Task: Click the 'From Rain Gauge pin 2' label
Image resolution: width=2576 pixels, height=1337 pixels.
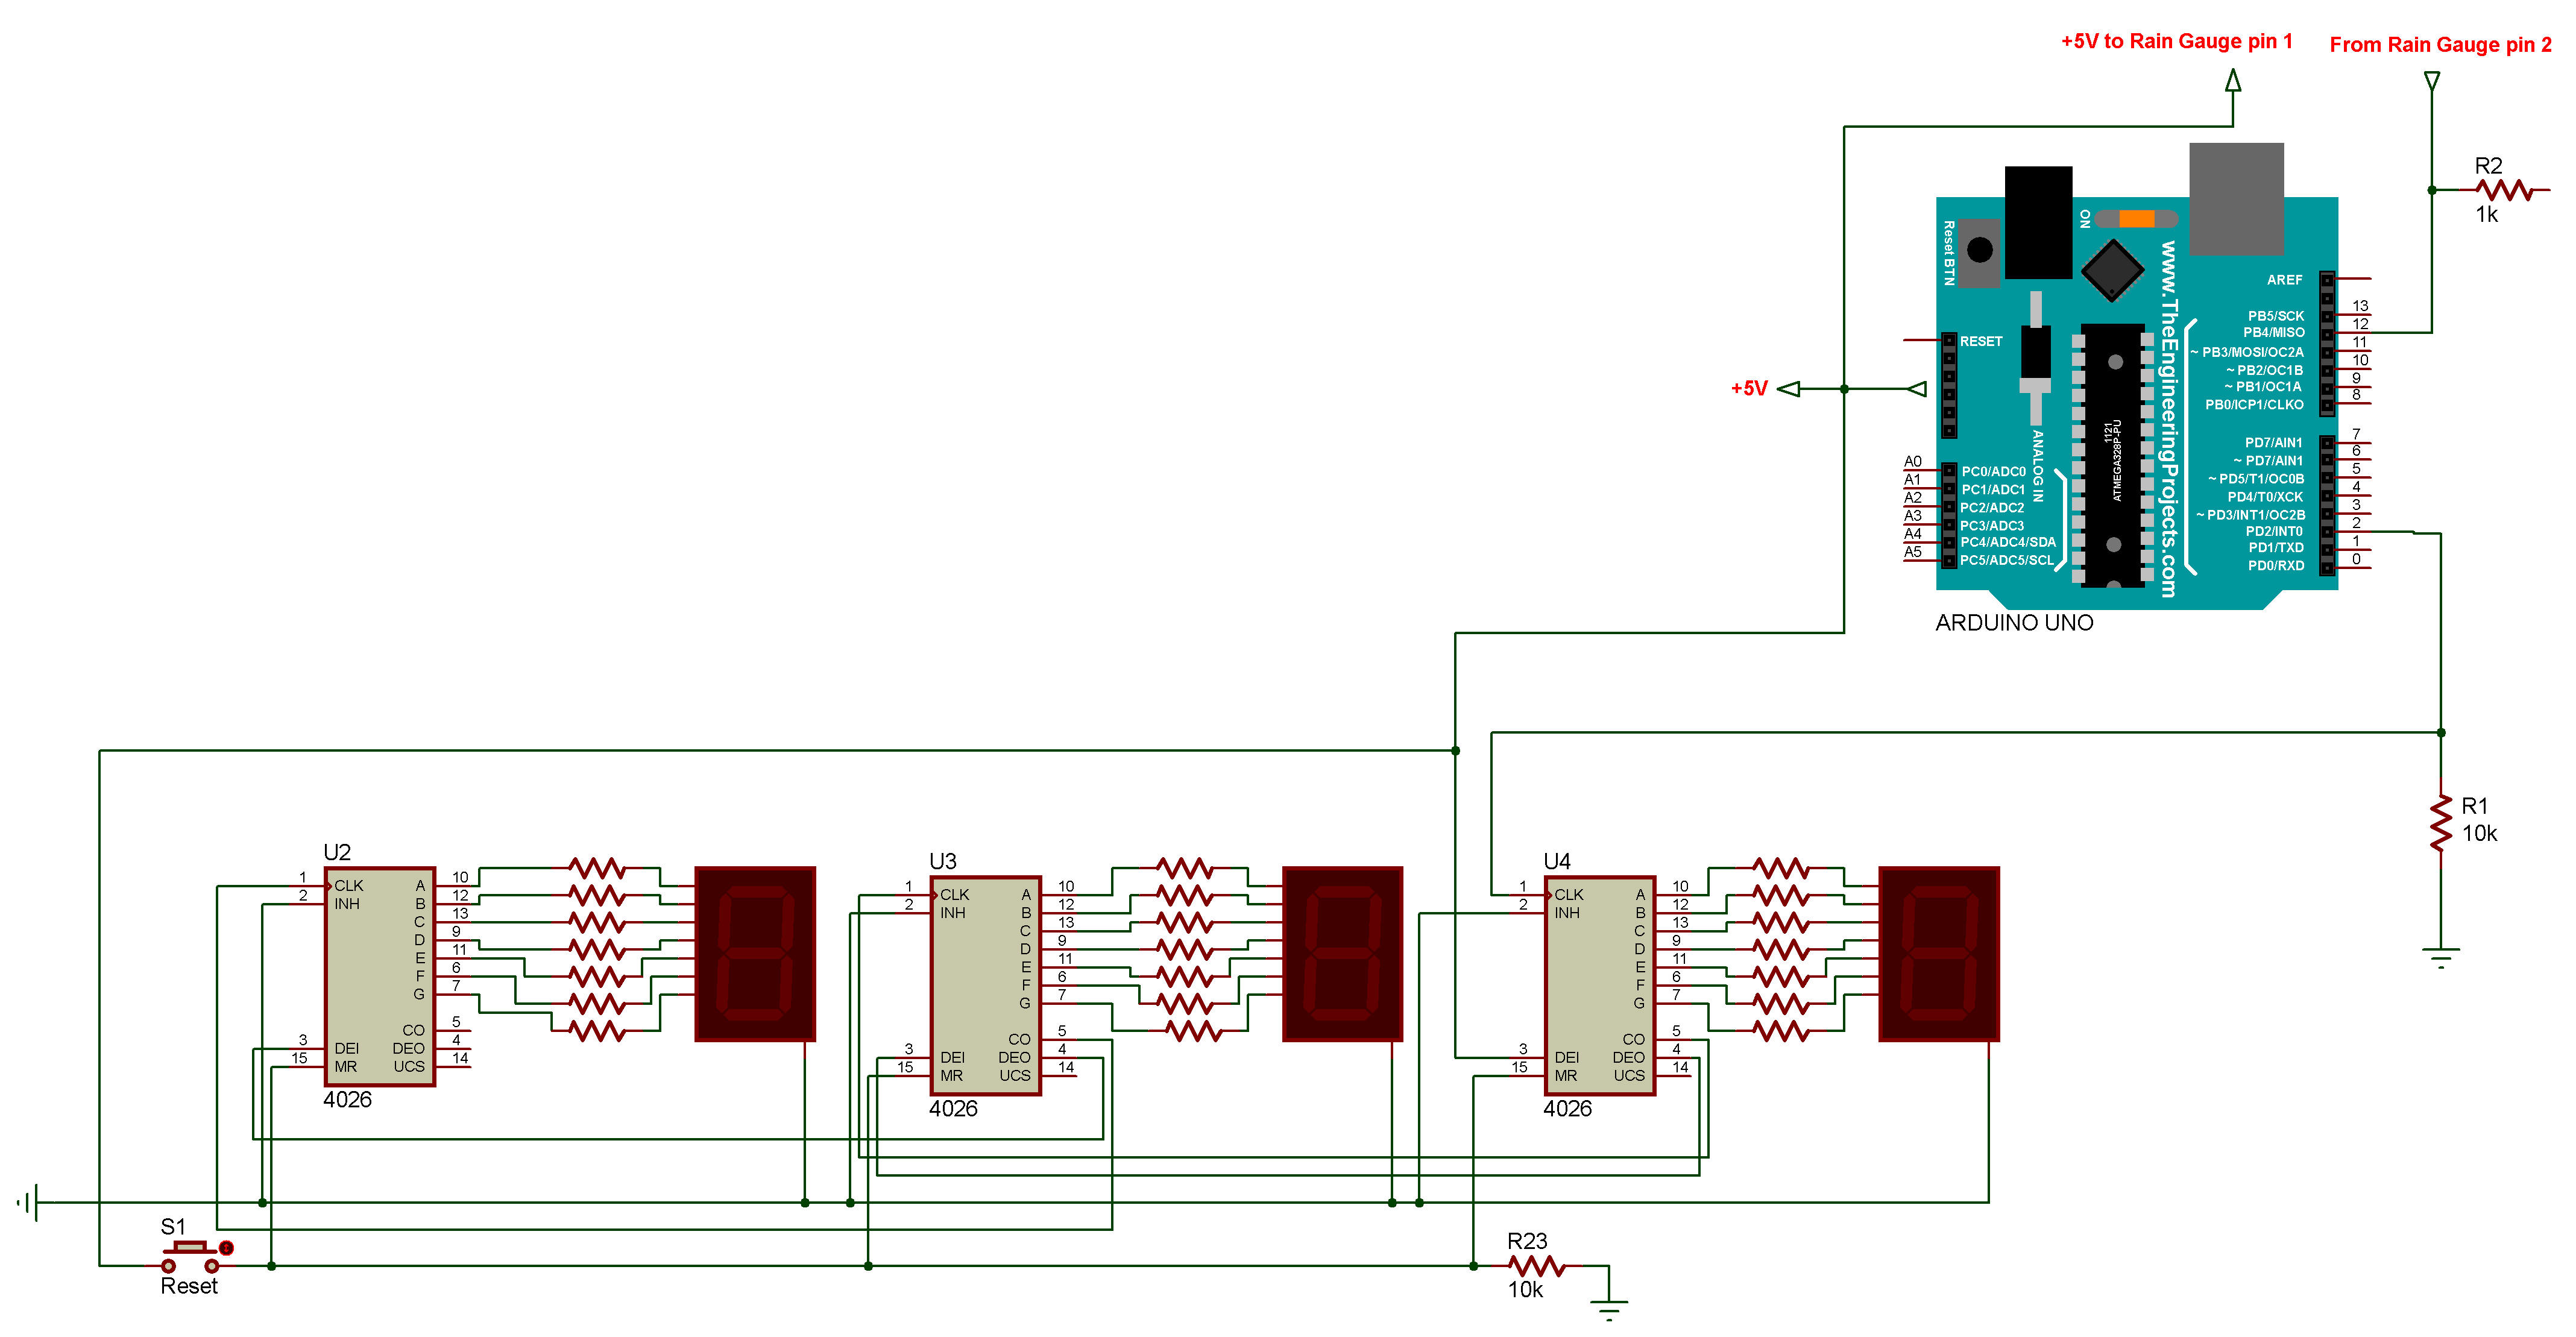Action: pos(2440,45)
